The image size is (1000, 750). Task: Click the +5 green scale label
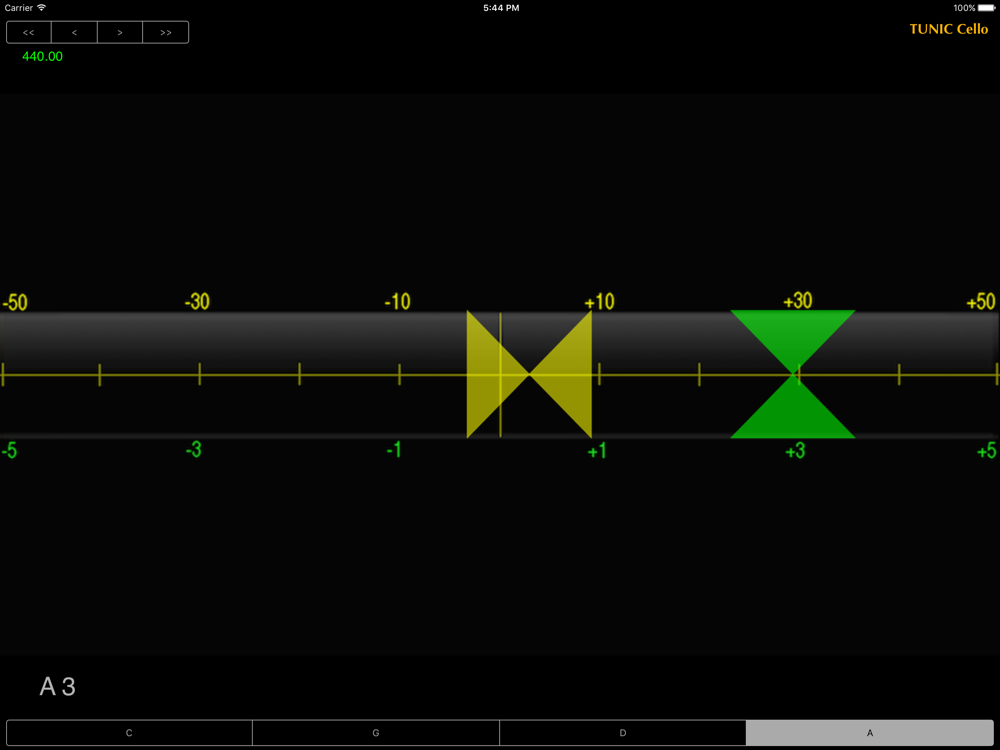click(987, 452)
